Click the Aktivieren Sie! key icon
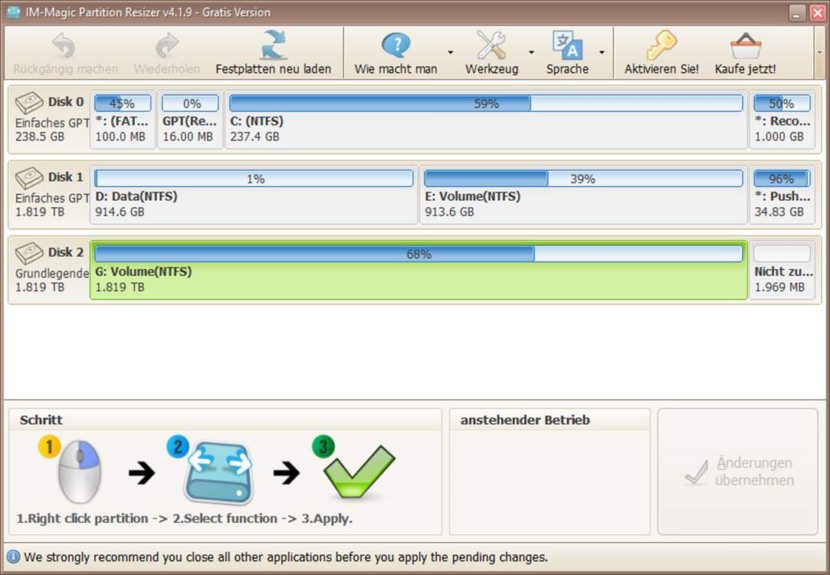This screenshot has height=575, width=830. [x=661, y=46]
